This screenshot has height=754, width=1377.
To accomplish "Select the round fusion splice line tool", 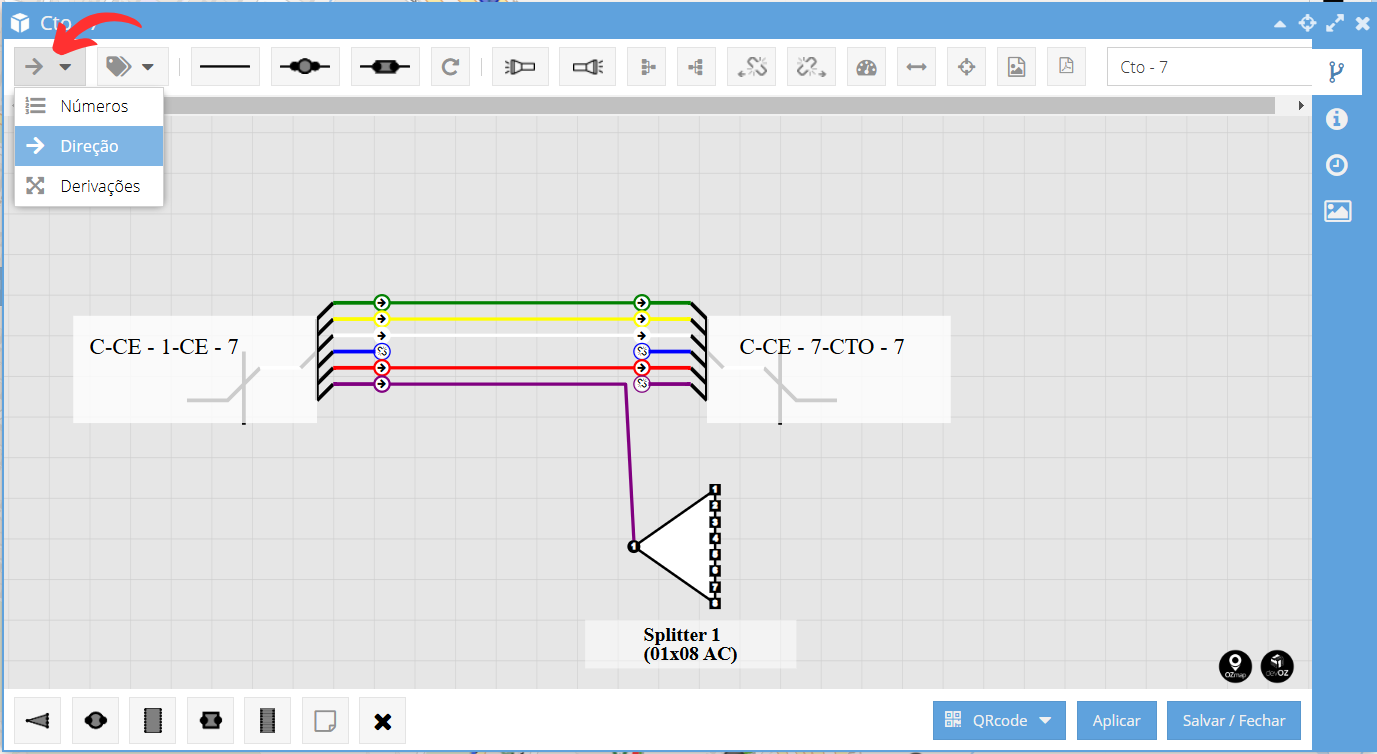I will click(305, 67).
